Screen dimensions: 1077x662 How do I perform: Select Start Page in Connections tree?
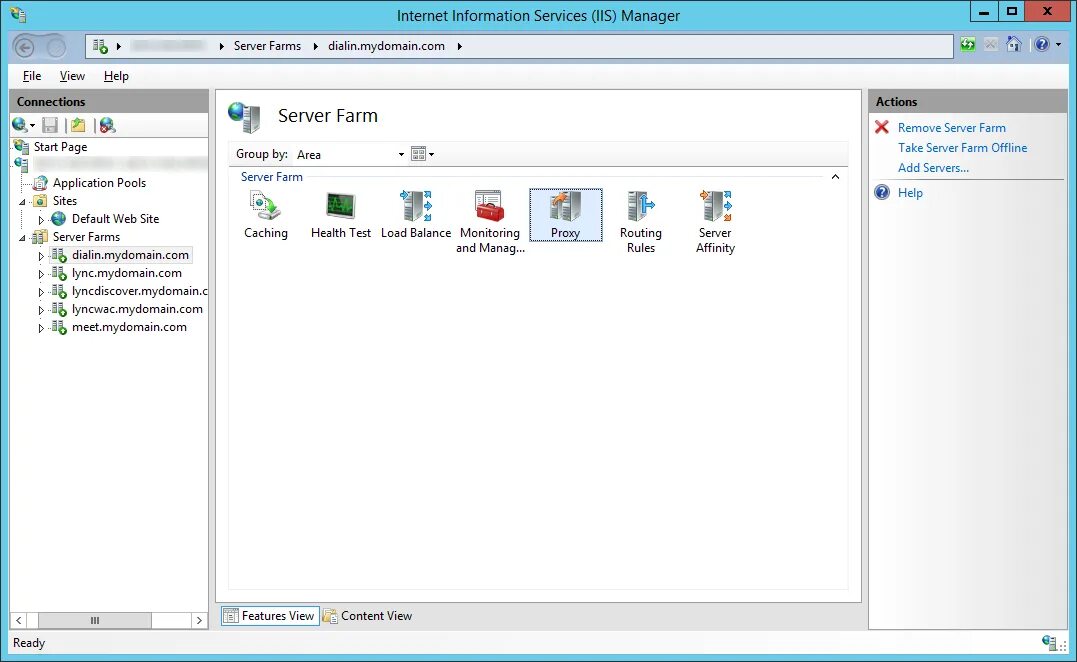point(60,147)
